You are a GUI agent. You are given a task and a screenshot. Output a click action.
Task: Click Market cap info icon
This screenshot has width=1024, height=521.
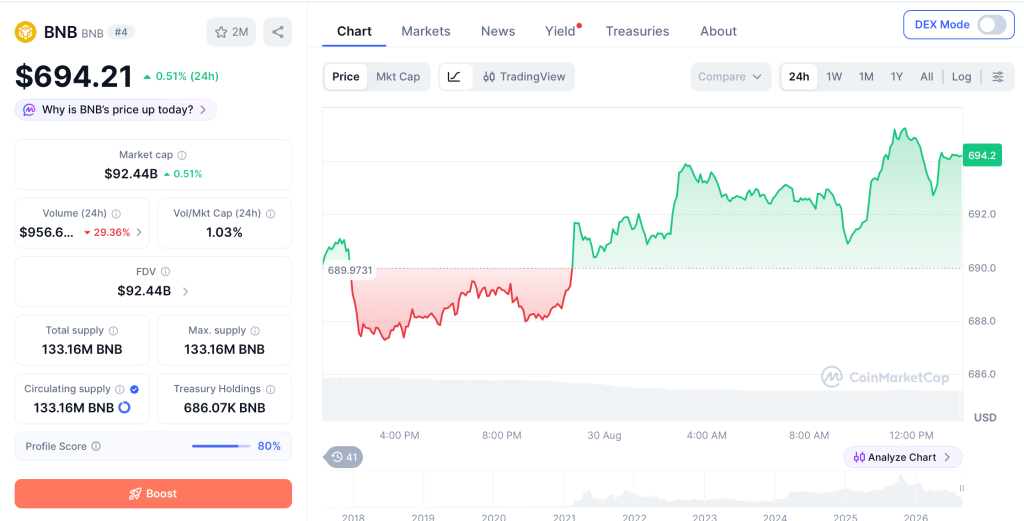182,155
